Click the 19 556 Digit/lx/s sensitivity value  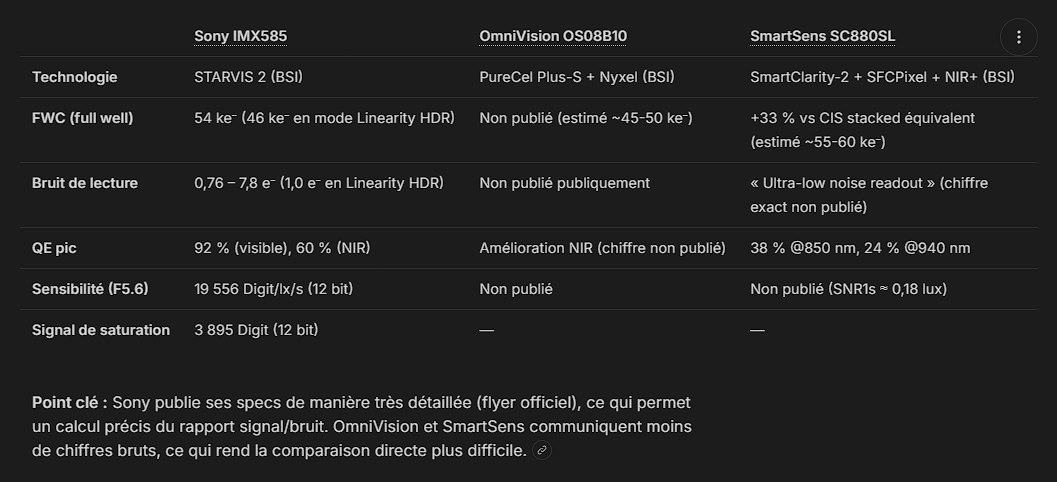tap(274, 289)
